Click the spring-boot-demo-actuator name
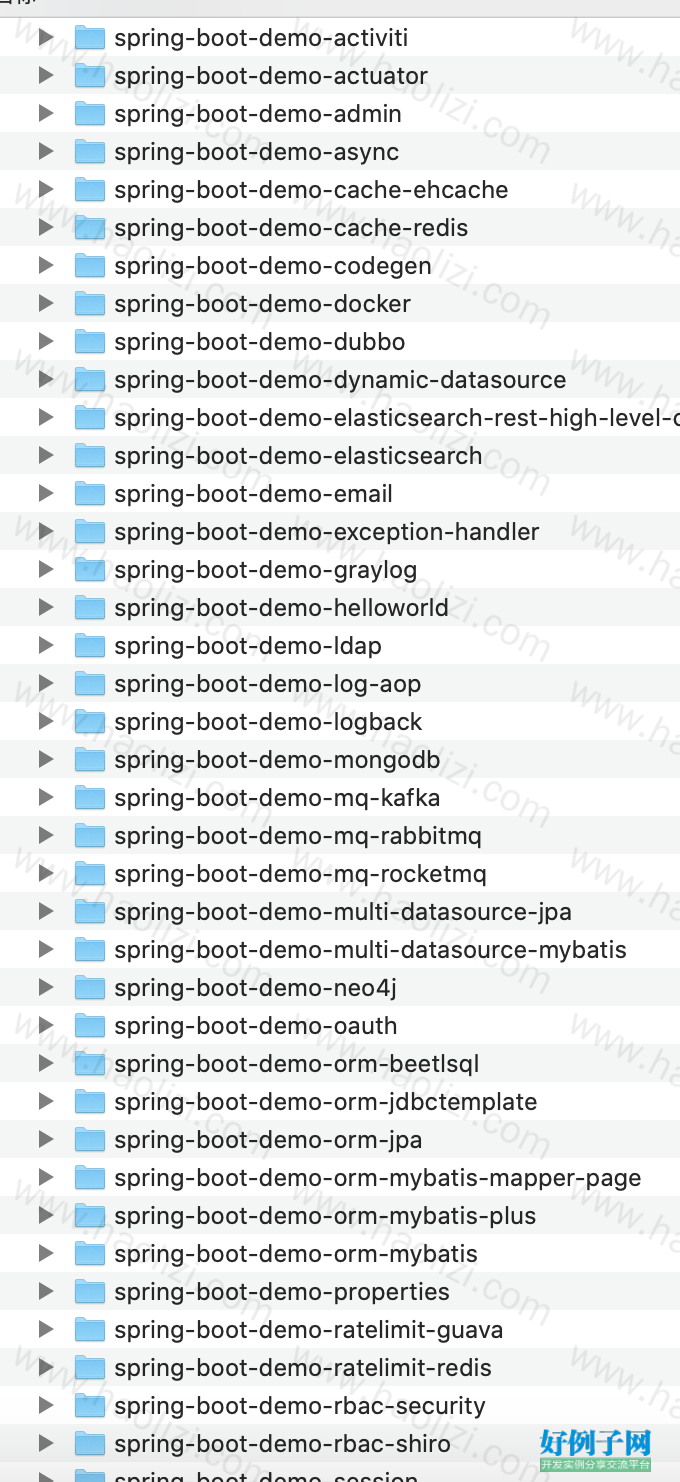 click(271, 76)
